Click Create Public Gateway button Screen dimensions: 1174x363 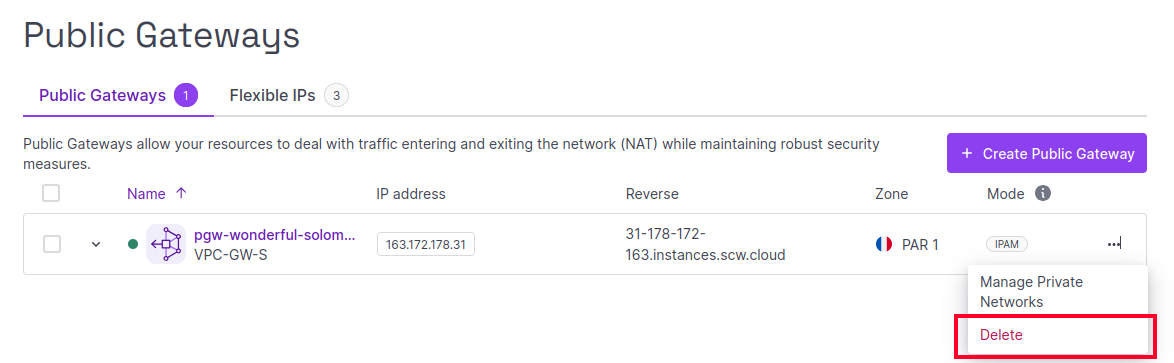(x=1047, y=153)
